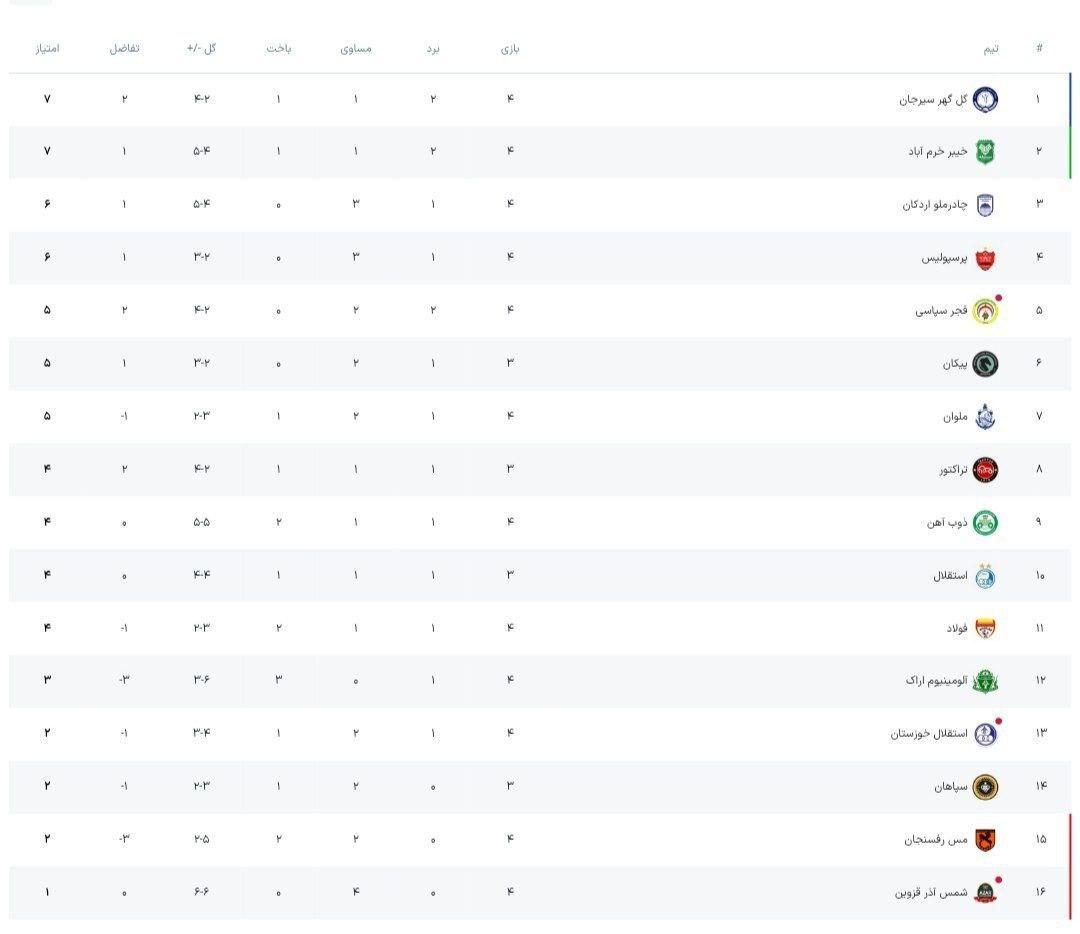Click the برد column header
This screenshot has width=1080, height=934.
[433, 48]
